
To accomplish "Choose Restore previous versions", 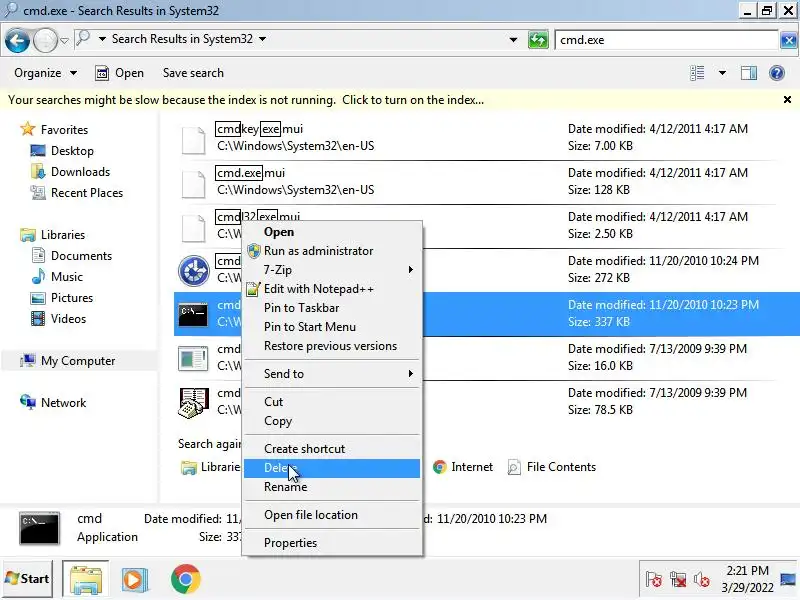I will (332, 346).
